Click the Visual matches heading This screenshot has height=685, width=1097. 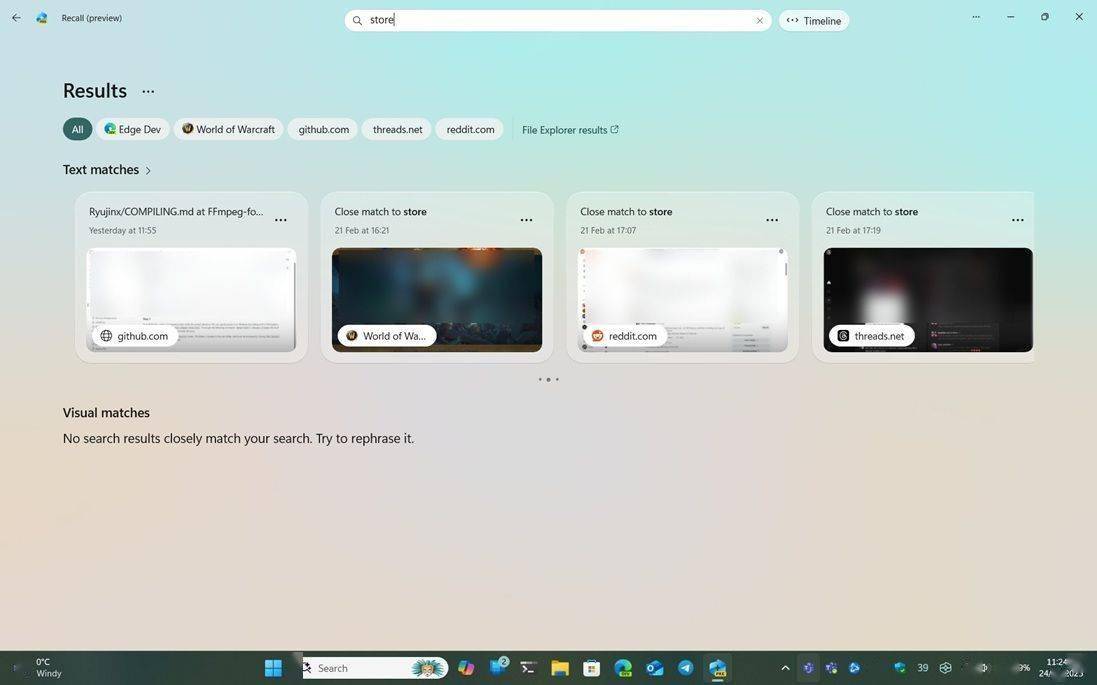tap(106, 413)
